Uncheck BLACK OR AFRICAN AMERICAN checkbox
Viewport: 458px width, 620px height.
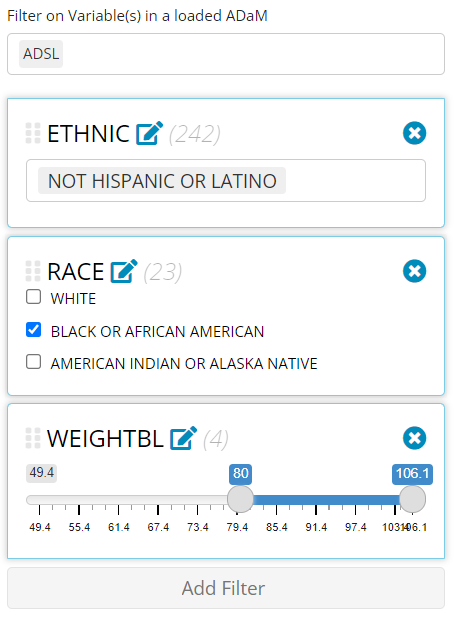[34, 329]
